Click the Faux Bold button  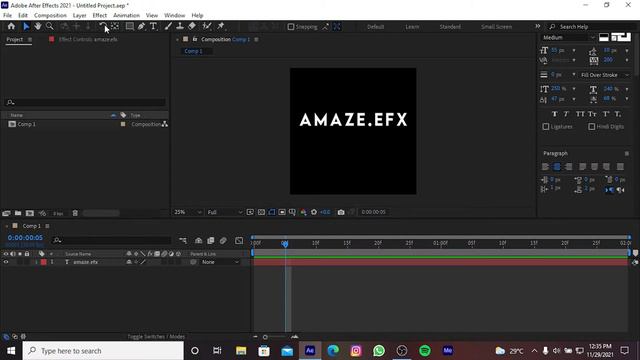(554, 114)
